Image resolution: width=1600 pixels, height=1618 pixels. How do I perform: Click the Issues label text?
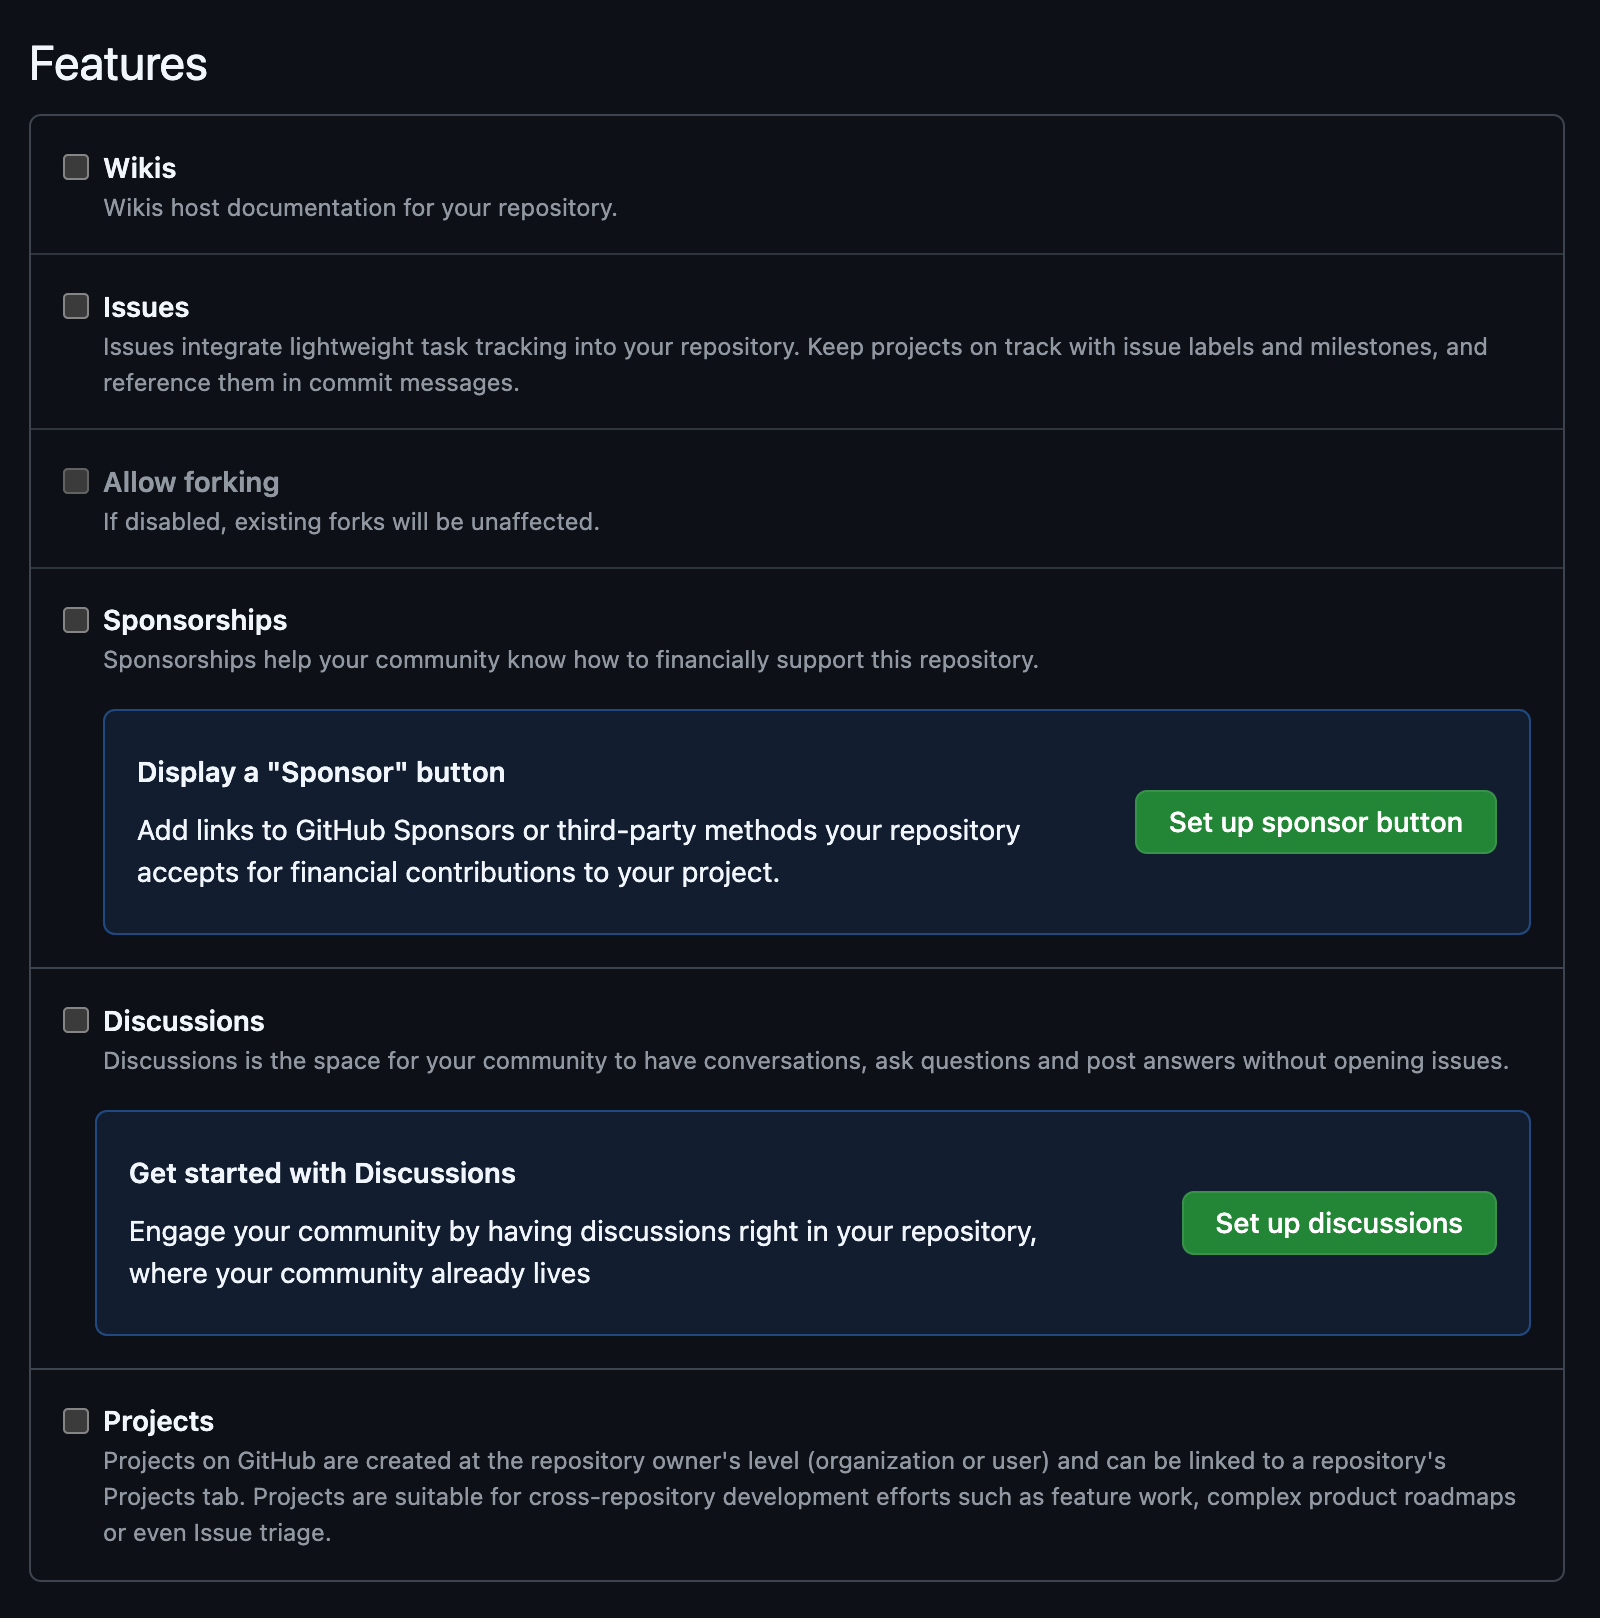pos(146,307)
